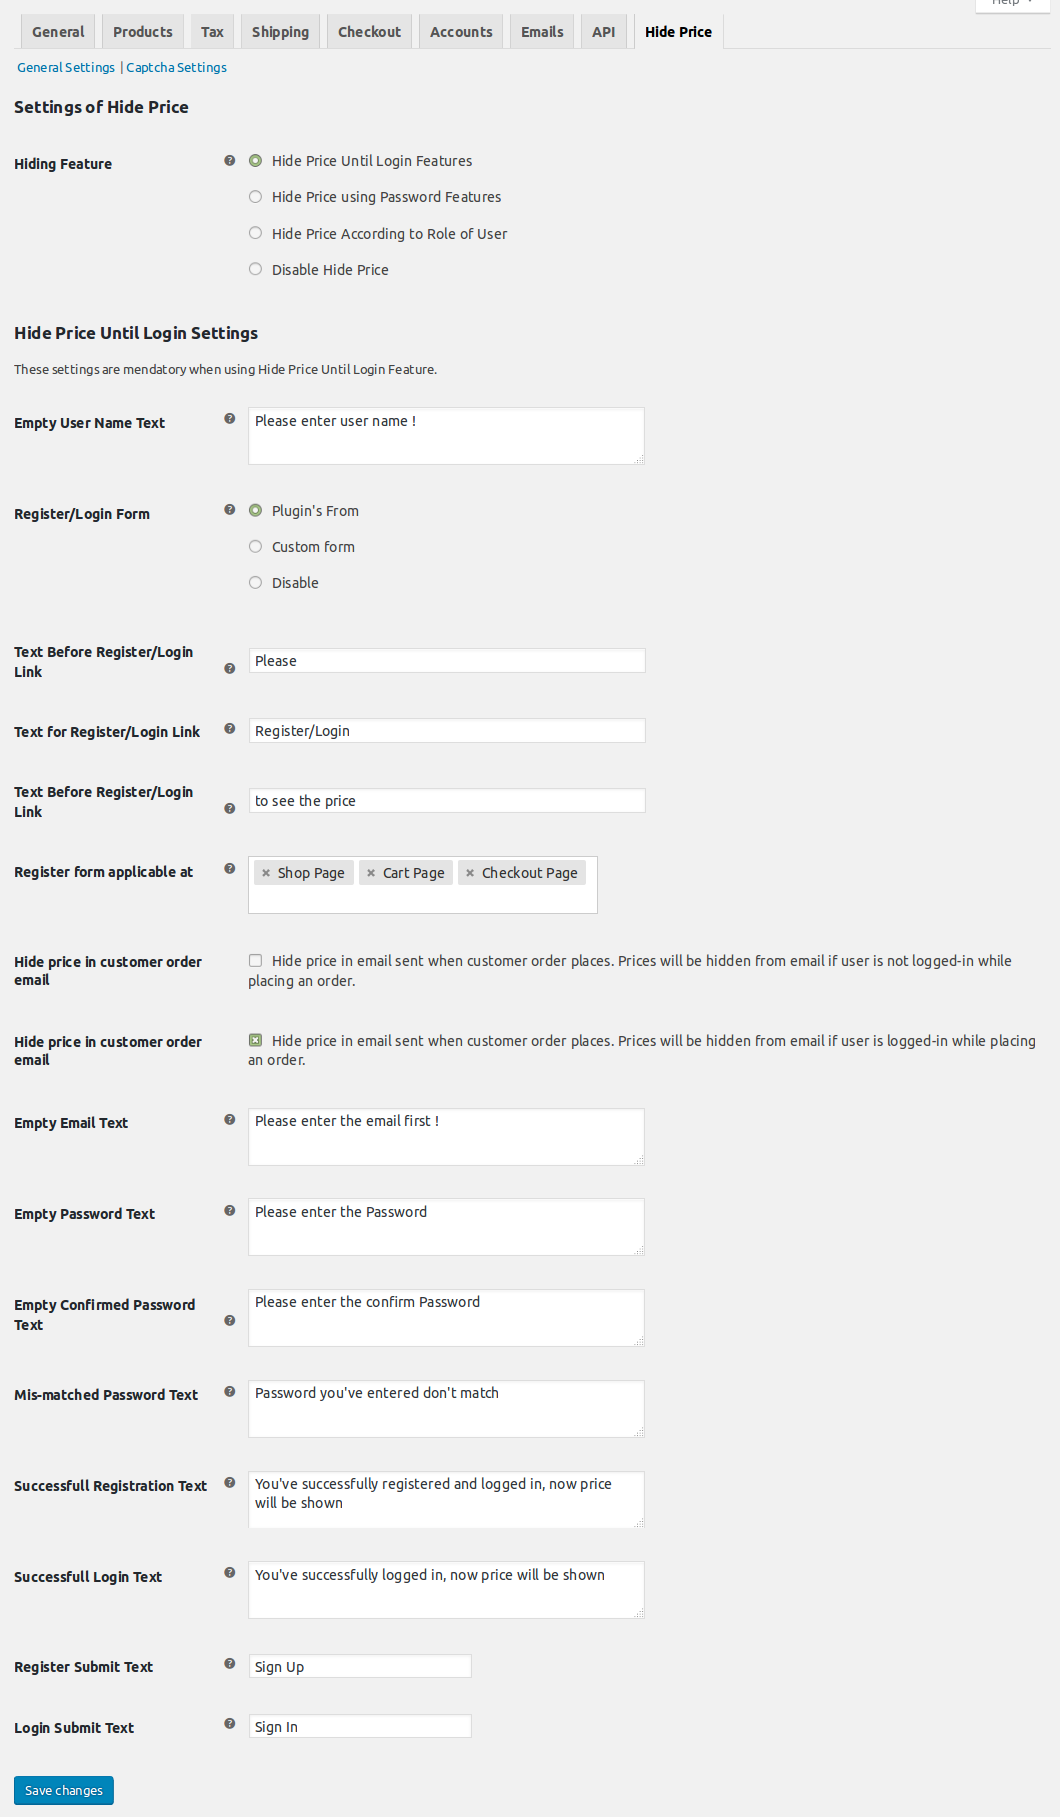
Task: Open the Captcha Settings link
Action: [x=176, y=68]
